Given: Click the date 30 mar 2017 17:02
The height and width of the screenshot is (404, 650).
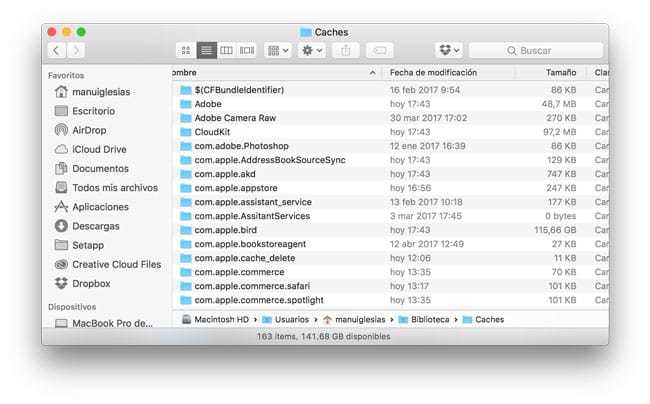Looking at the screenshot, I should (428, 118).
